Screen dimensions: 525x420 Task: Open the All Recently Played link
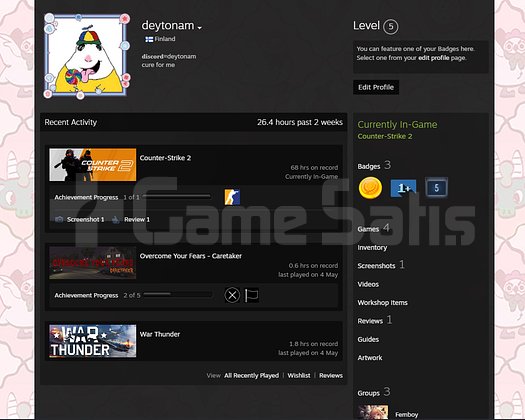pos(251,375)
